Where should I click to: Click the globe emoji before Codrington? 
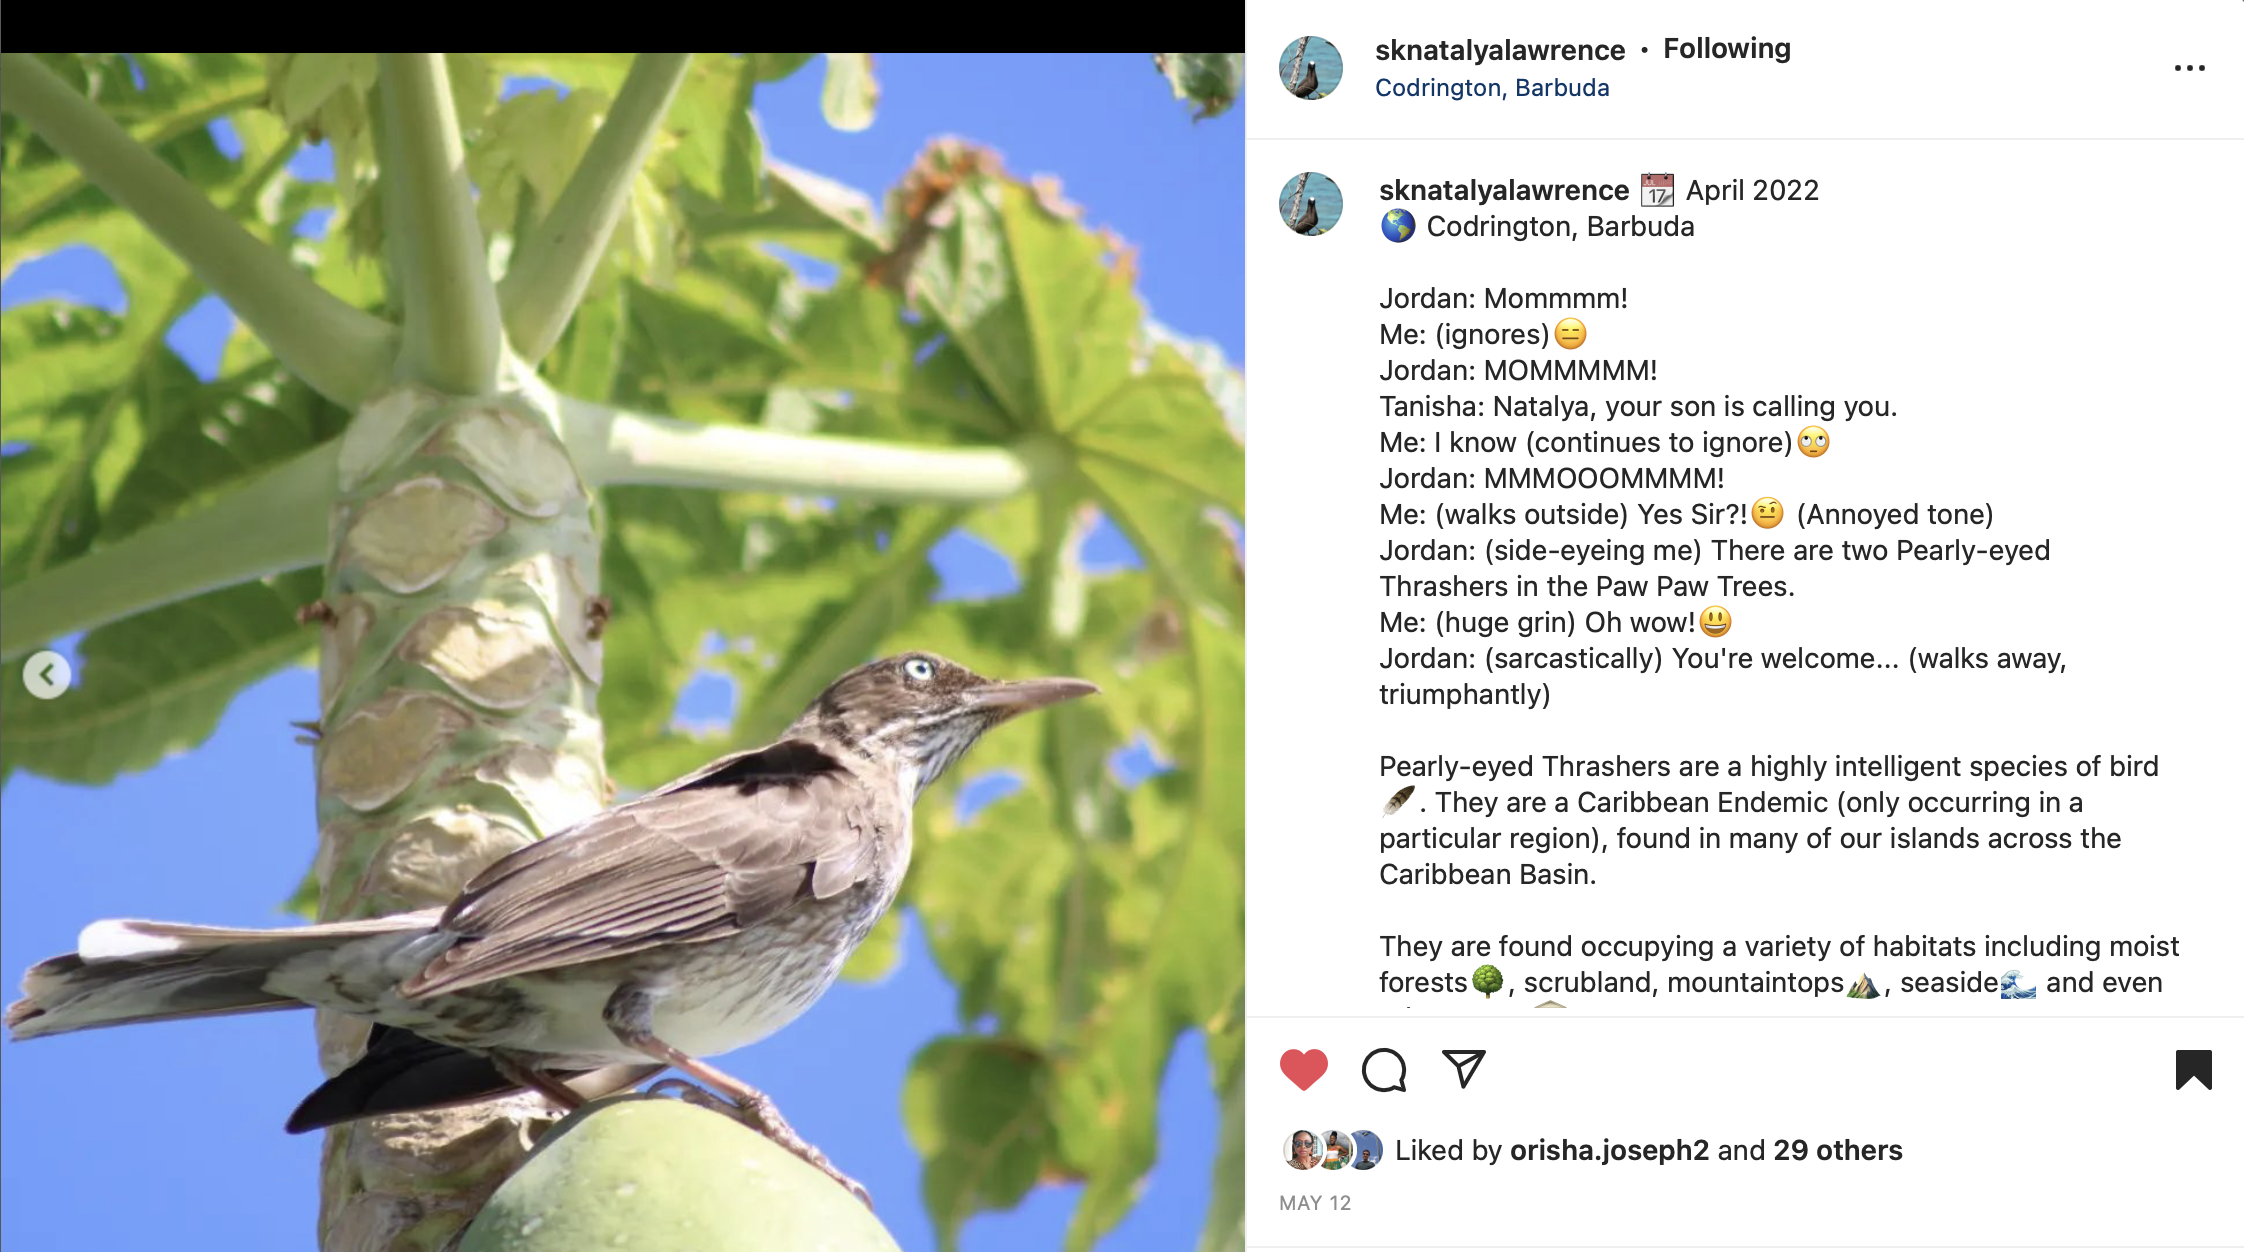click(x=1398, y=226)
